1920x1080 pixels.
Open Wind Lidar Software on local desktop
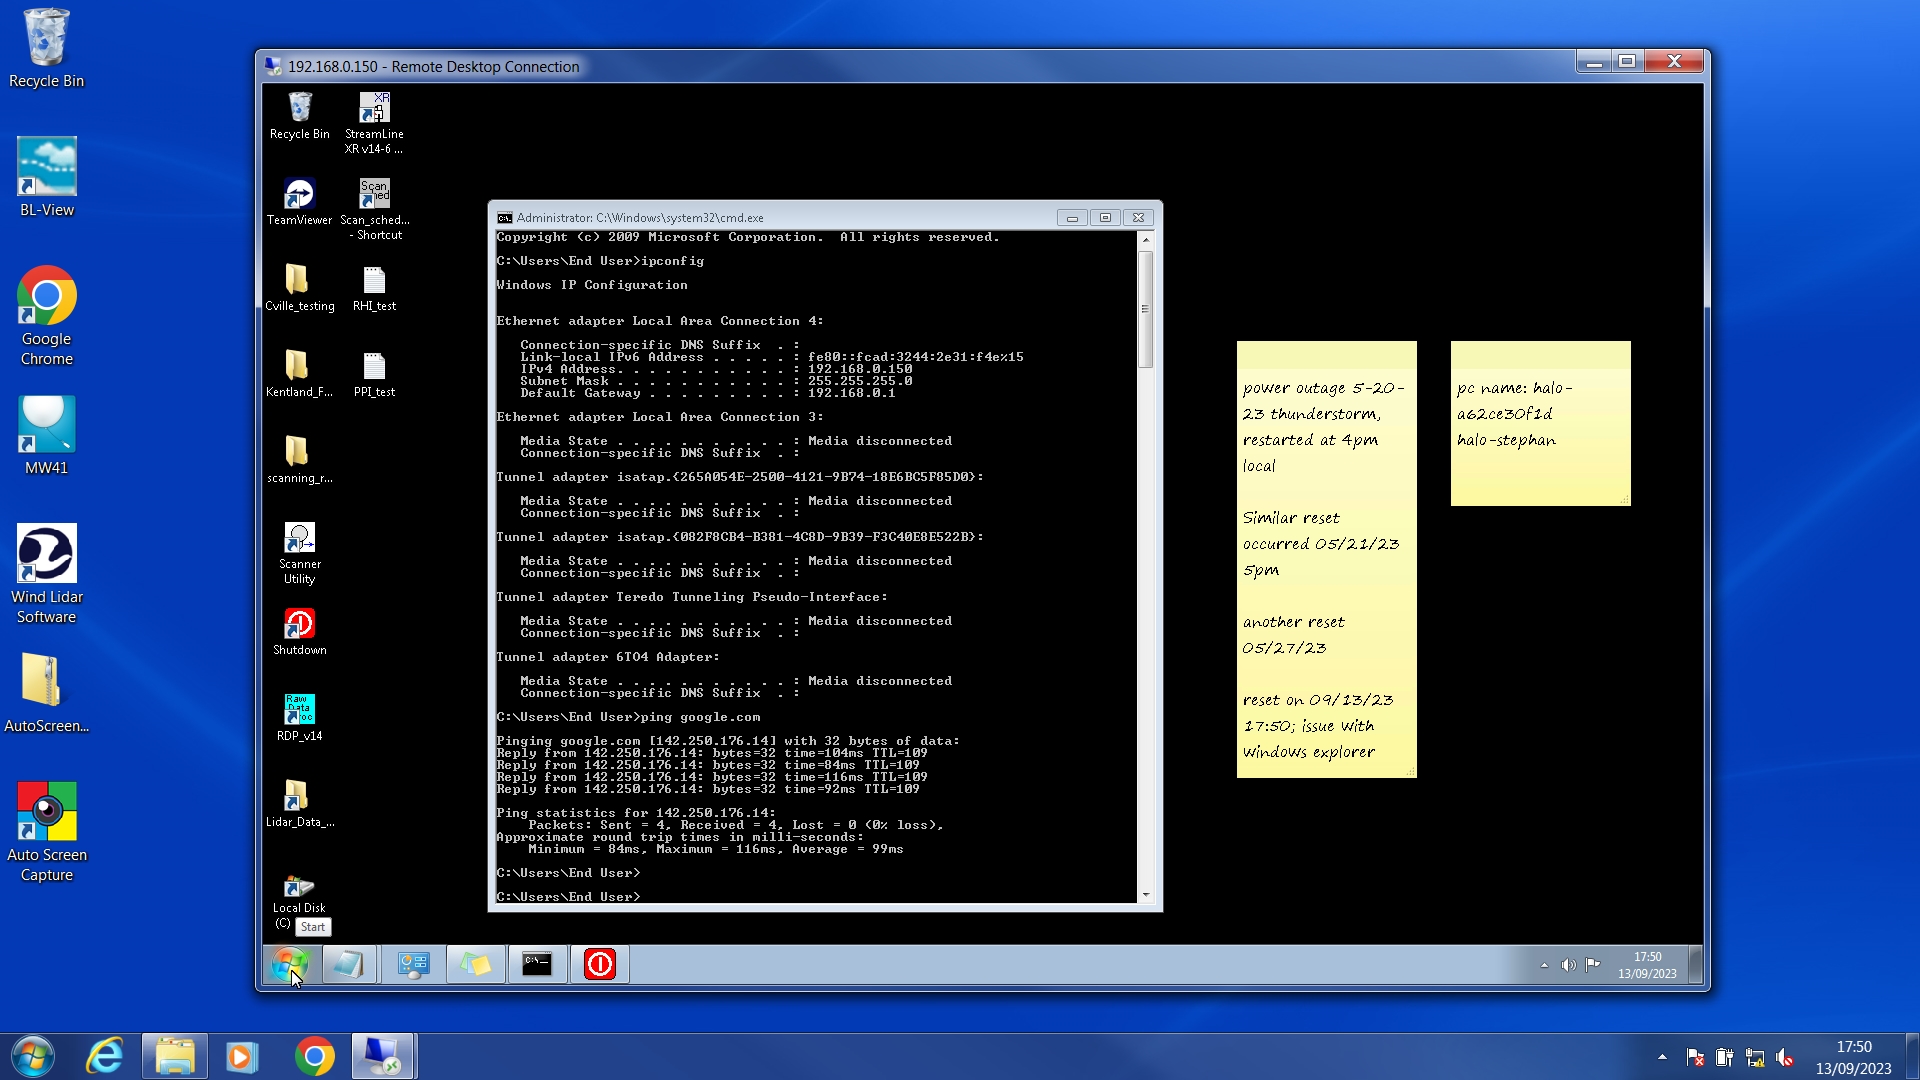(x=46, y=555)
